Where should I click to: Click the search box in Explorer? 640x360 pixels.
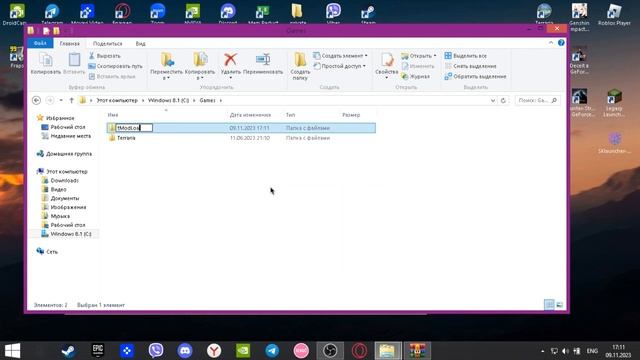[x=537, y=100]
